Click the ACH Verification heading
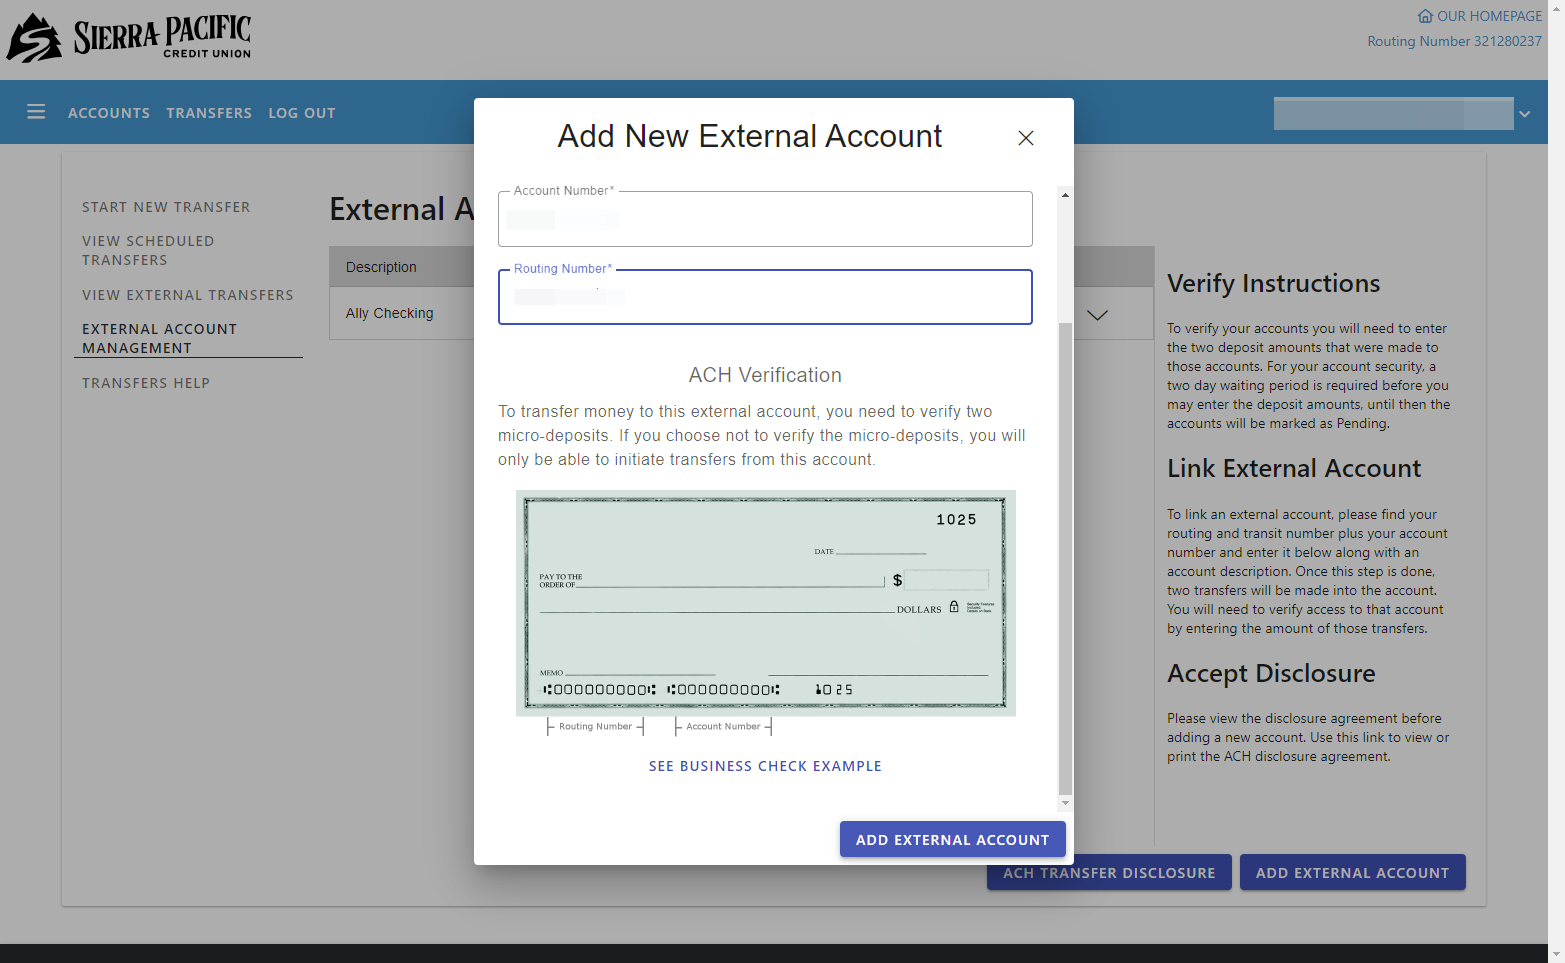1565x963 pixels. (x=765, y=375)
